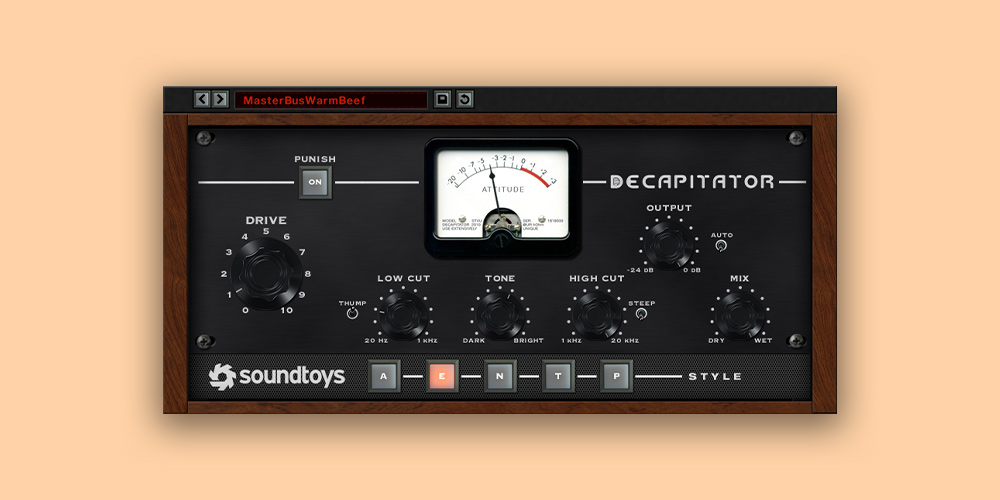Click the Tone knob
Screen dimensions: 1000x500
(500, 315)
